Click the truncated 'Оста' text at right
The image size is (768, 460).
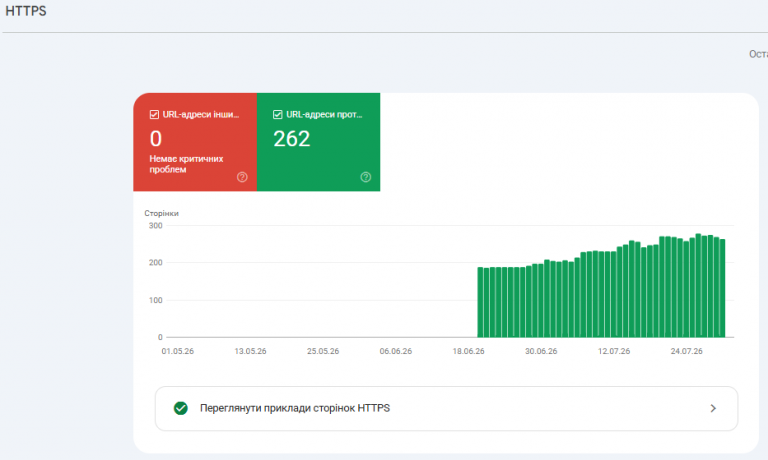pyautogui.click(x=758, y=54)
